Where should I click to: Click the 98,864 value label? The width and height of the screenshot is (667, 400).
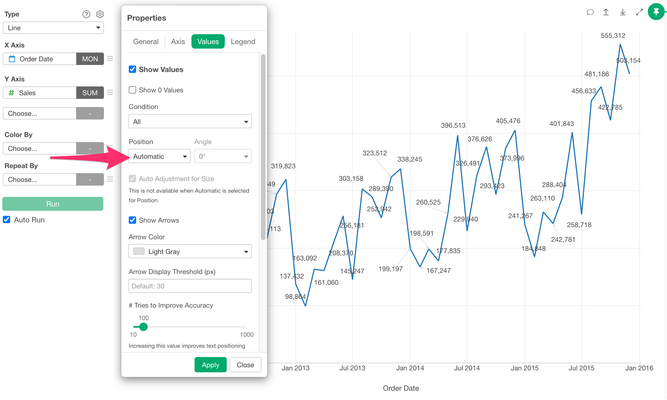[295, 297]
